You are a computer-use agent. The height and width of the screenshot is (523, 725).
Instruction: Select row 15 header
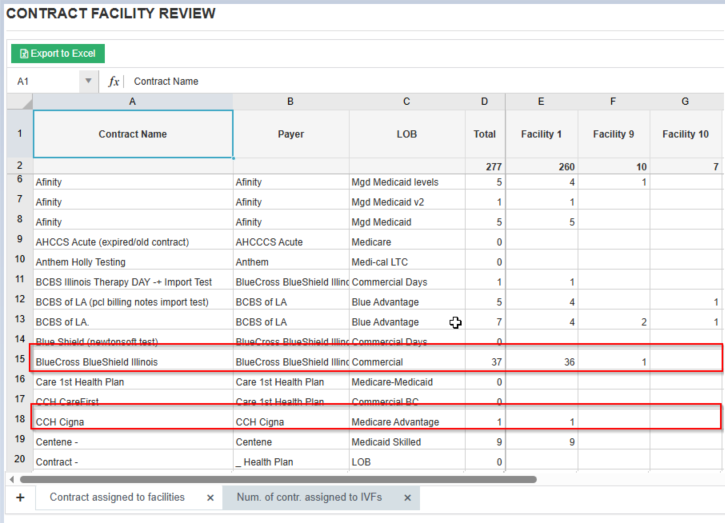click(x=20, y=359)
